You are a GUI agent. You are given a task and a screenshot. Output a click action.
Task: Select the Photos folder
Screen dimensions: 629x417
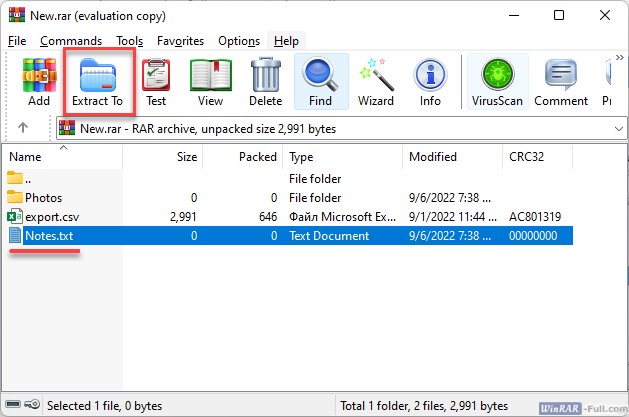(43, 197)
